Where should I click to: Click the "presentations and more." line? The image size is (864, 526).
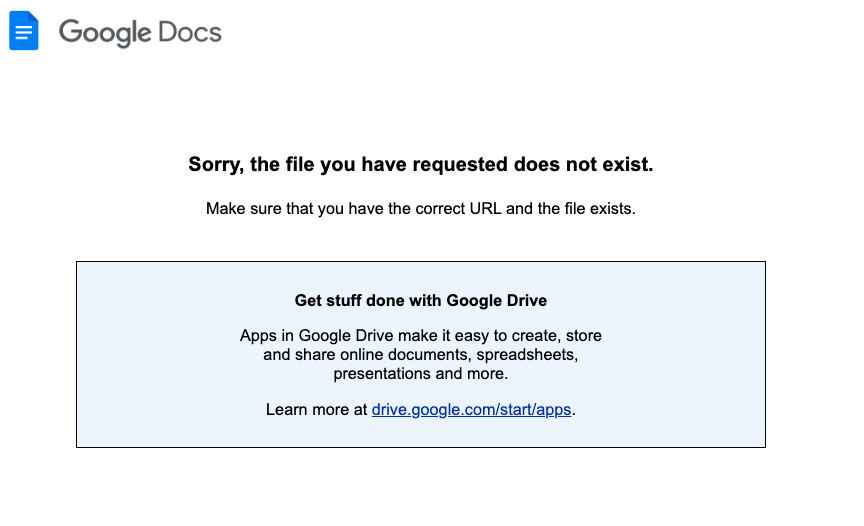[420, 374]
